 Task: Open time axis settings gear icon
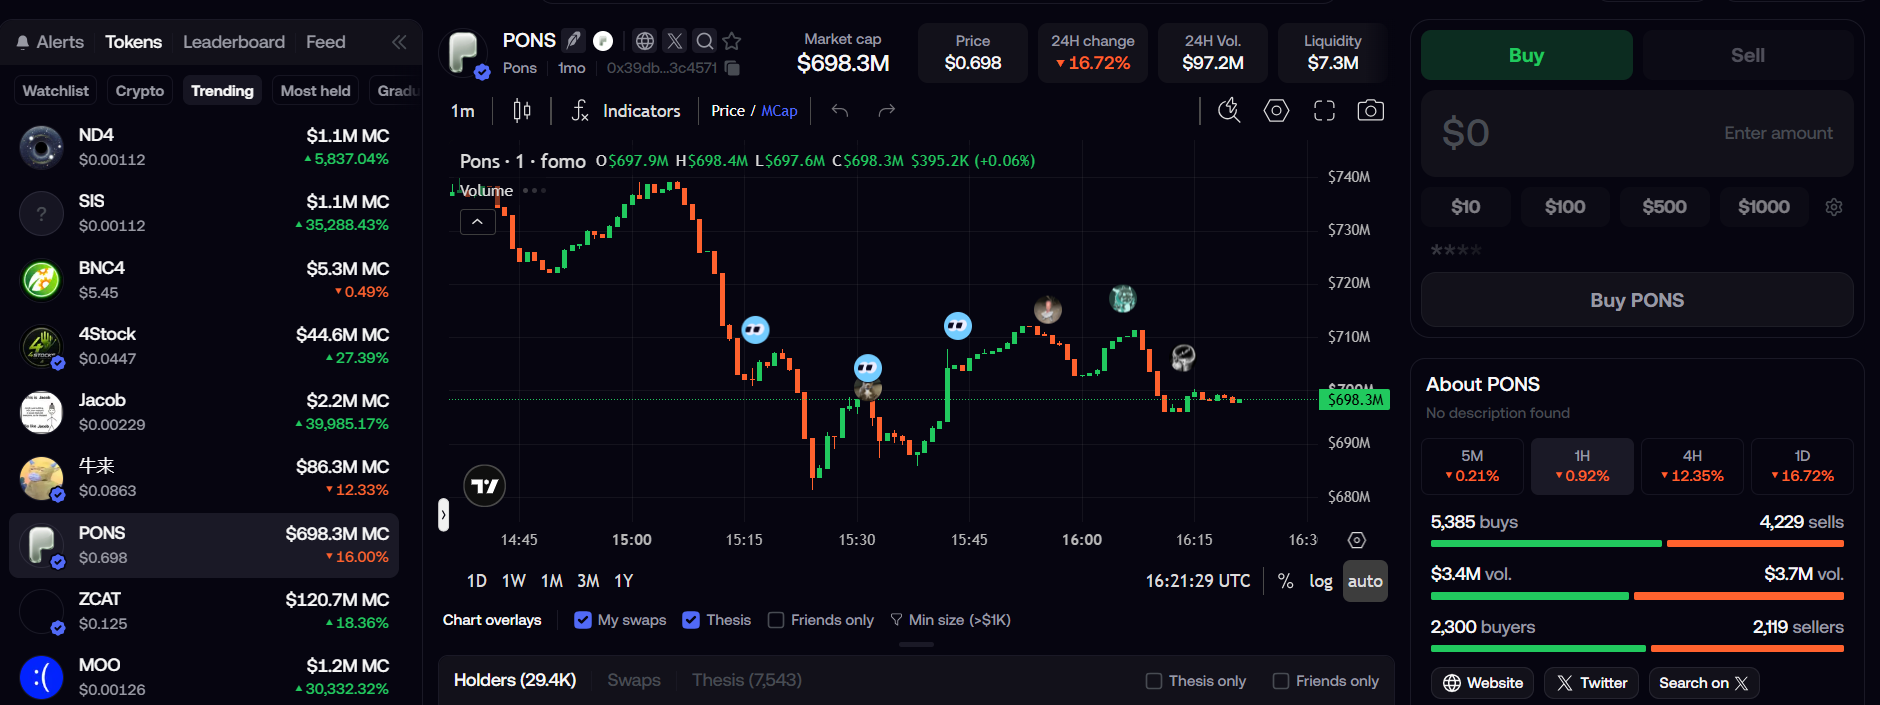(1357, 540)
